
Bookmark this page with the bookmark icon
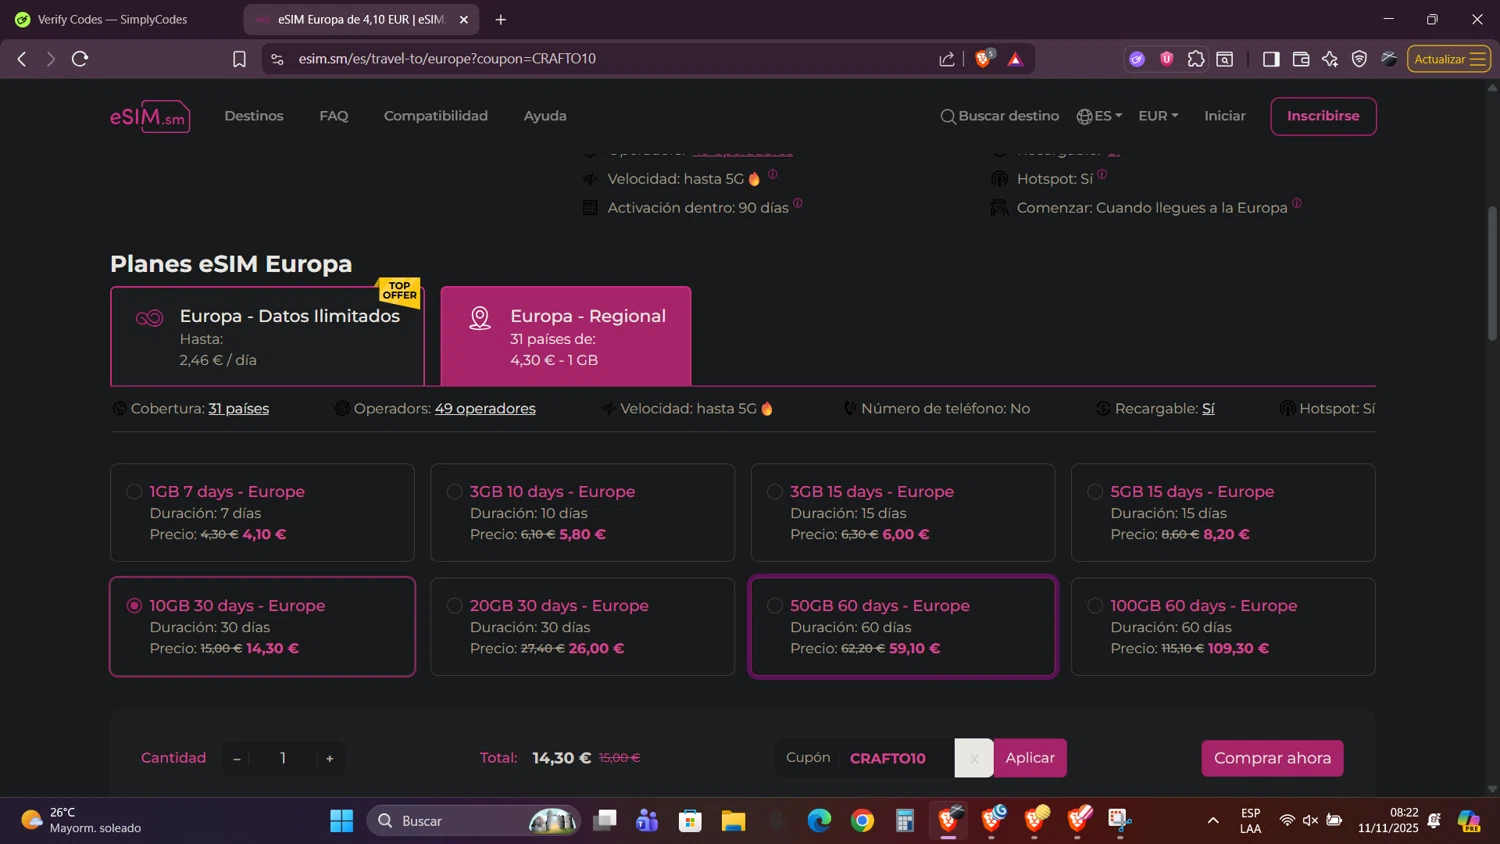click(x=239, y=59)
